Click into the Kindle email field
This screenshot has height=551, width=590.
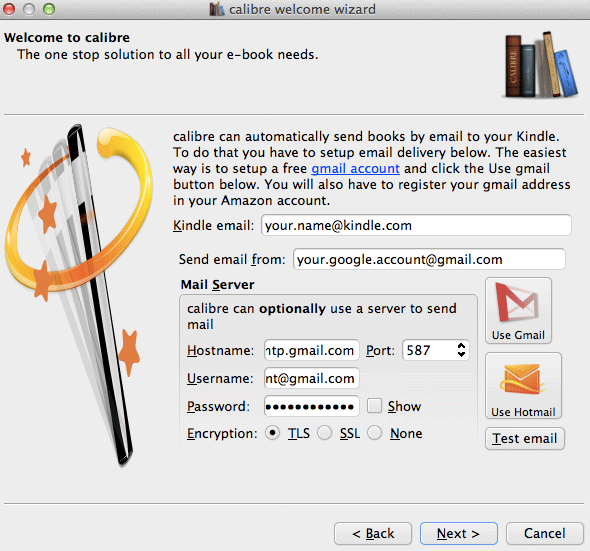click(x=416, y=225)
